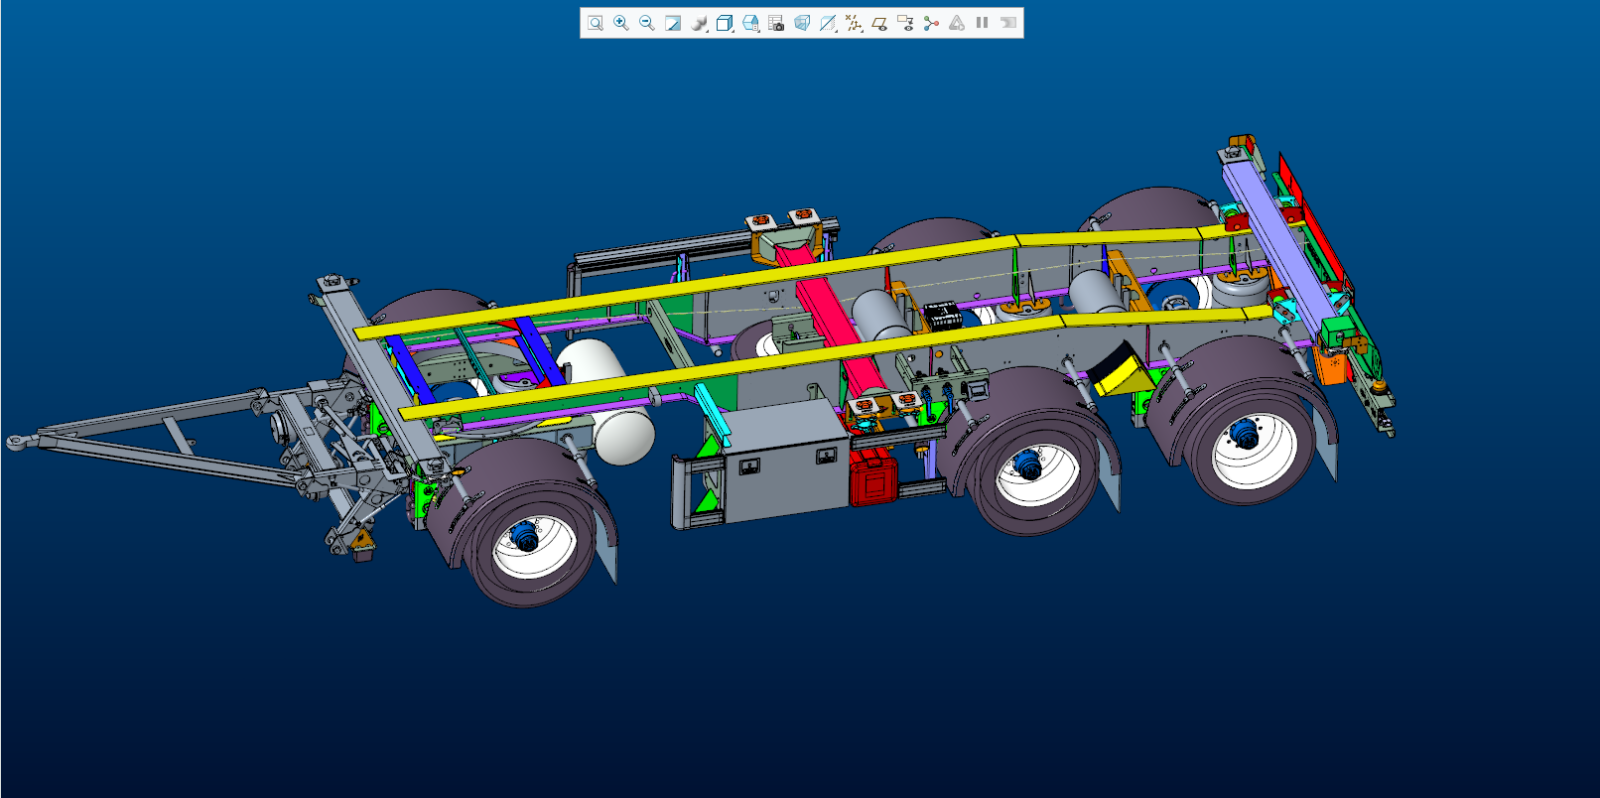Click the last grayed-out toolbar icon
Viewport: 1600px width, 798px height.
(1009, 23)
